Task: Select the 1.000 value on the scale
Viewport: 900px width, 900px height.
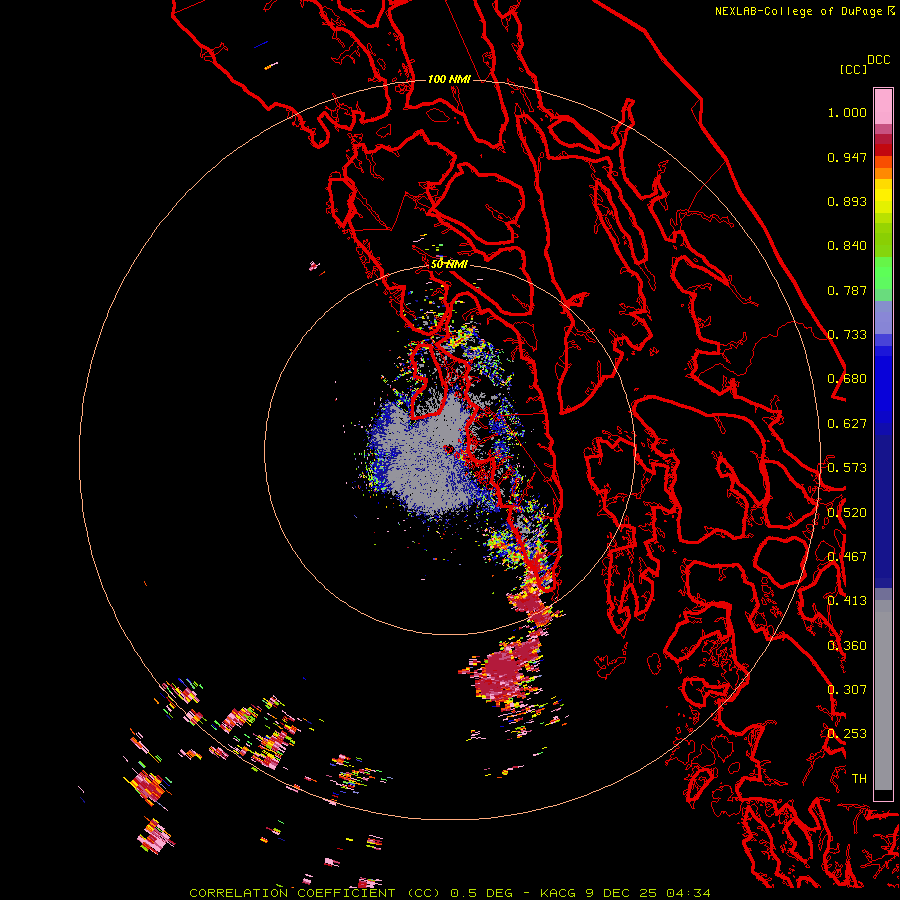Action: [x=847, y=112]
